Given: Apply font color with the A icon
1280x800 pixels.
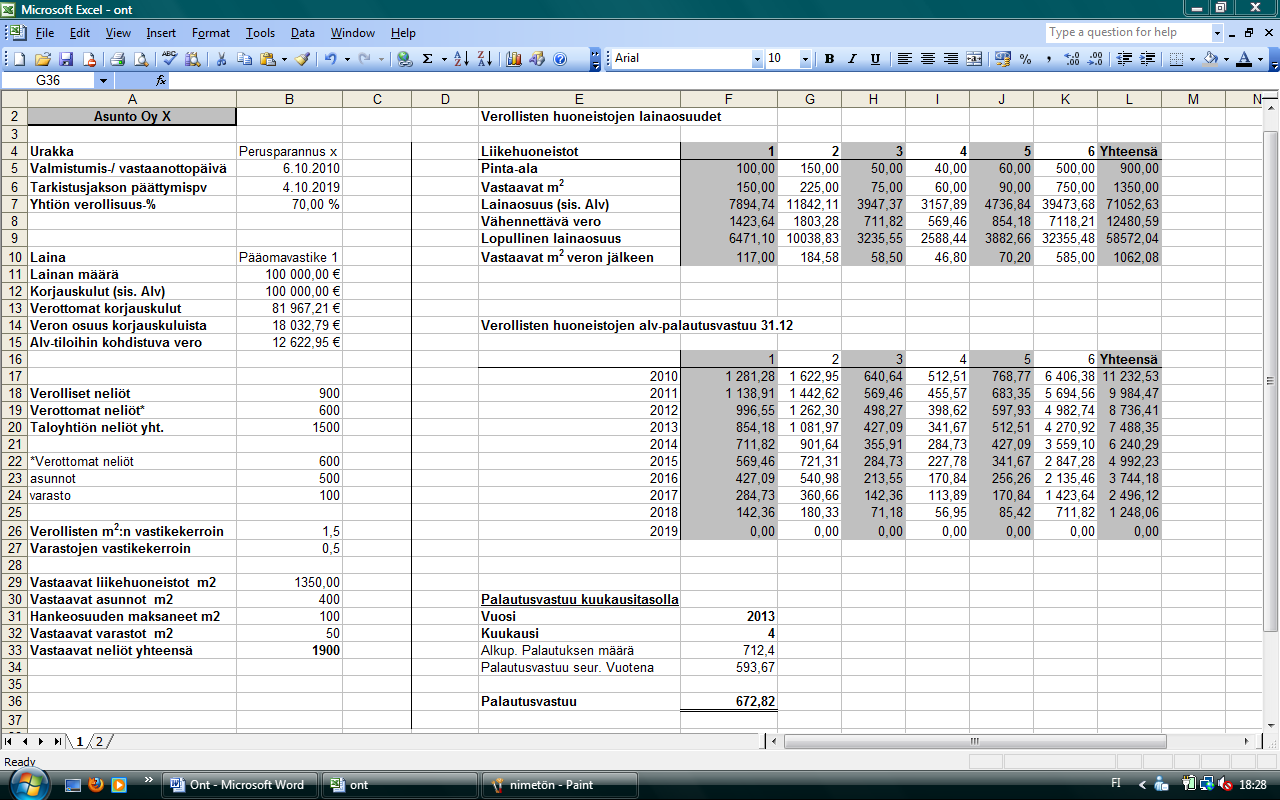Looking at the screenshot, I should (1244, 59).
